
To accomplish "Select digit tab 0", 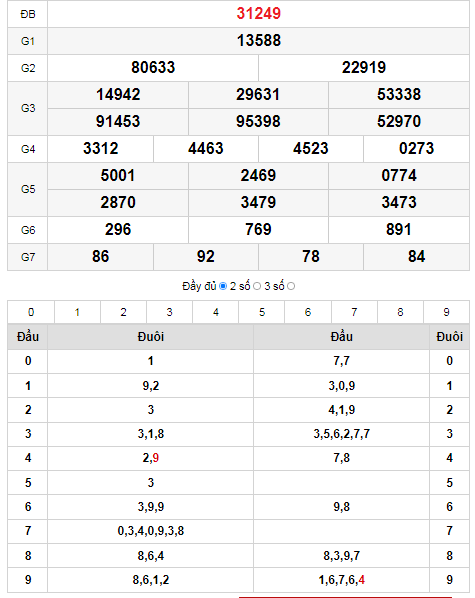I will pos(31,312).
